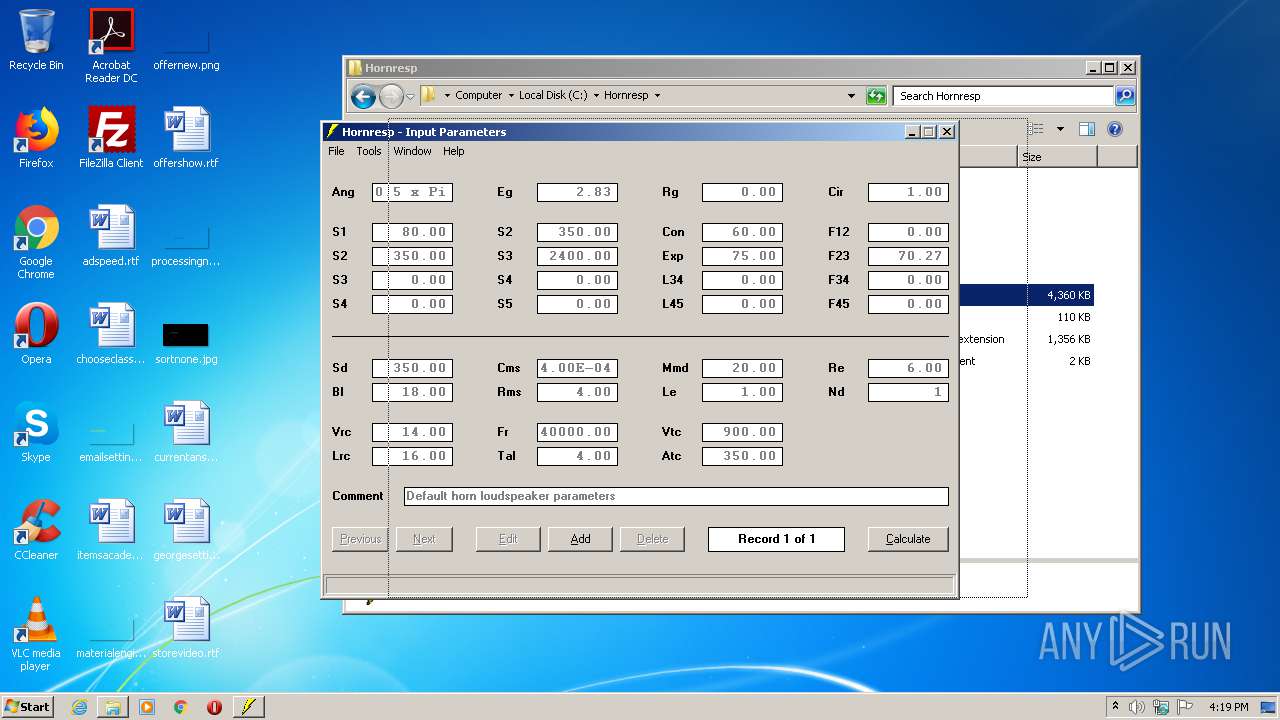Image resolution: width=1280 pixels, height=720 pixels.
Task: Click the Chrome taskbar icon
Action: coord(181,707)
